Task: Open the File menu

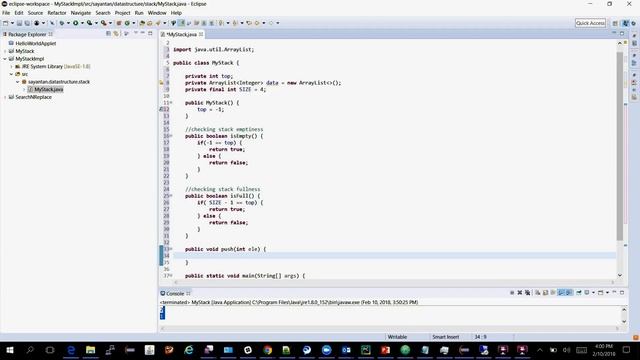Action: click(6, 13)
